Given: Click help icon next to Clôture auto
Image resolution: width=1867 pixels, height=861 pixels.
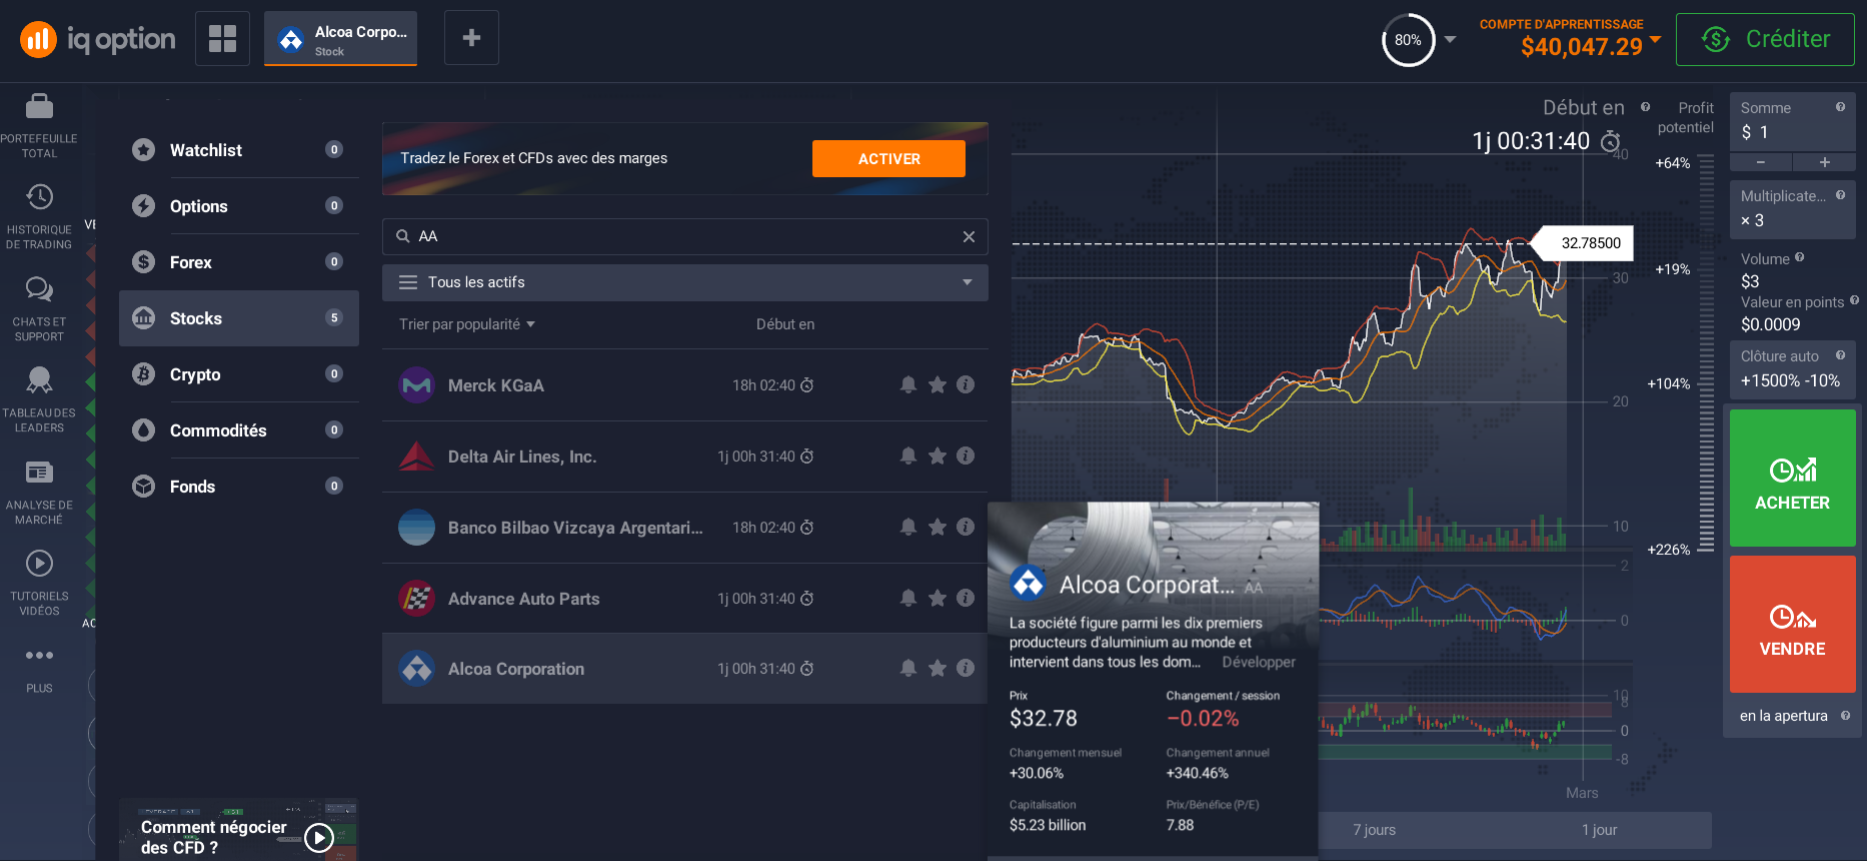Looking at the screenshot, I should pos(1840,355).
